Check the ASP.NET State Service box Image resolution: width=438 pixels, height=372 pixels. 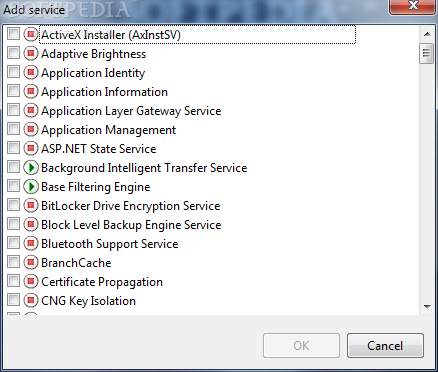click(13, 147)
